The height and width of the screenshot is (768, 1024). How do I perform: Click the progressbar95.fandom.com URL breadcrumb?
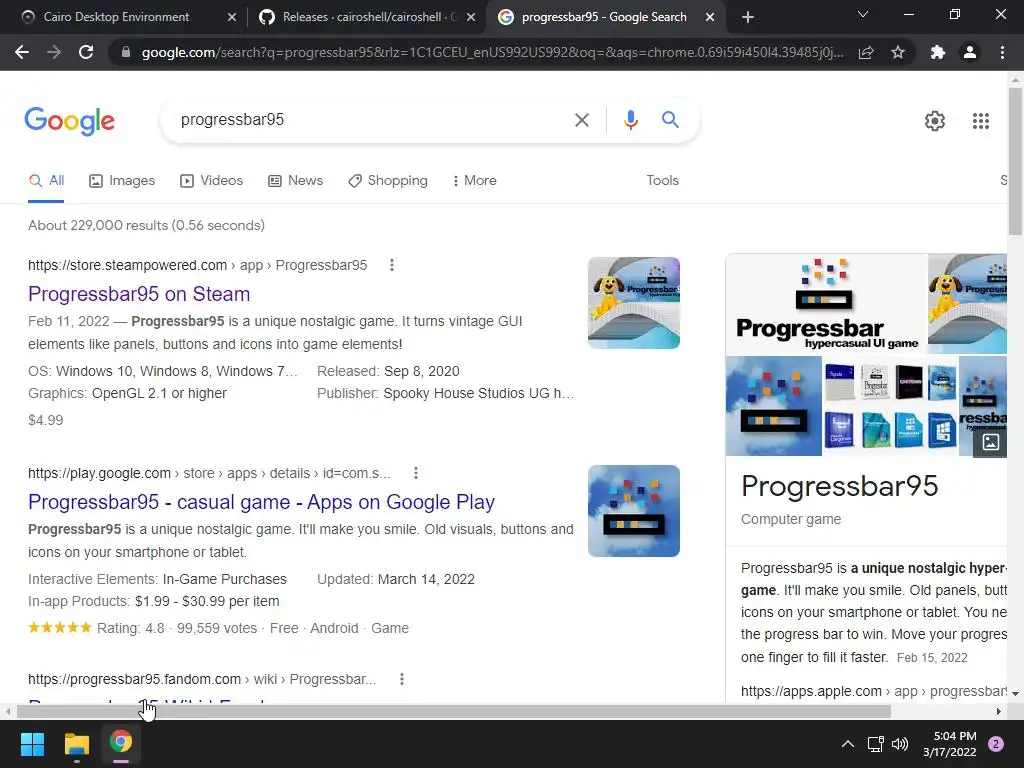click(x=202, y=679)
